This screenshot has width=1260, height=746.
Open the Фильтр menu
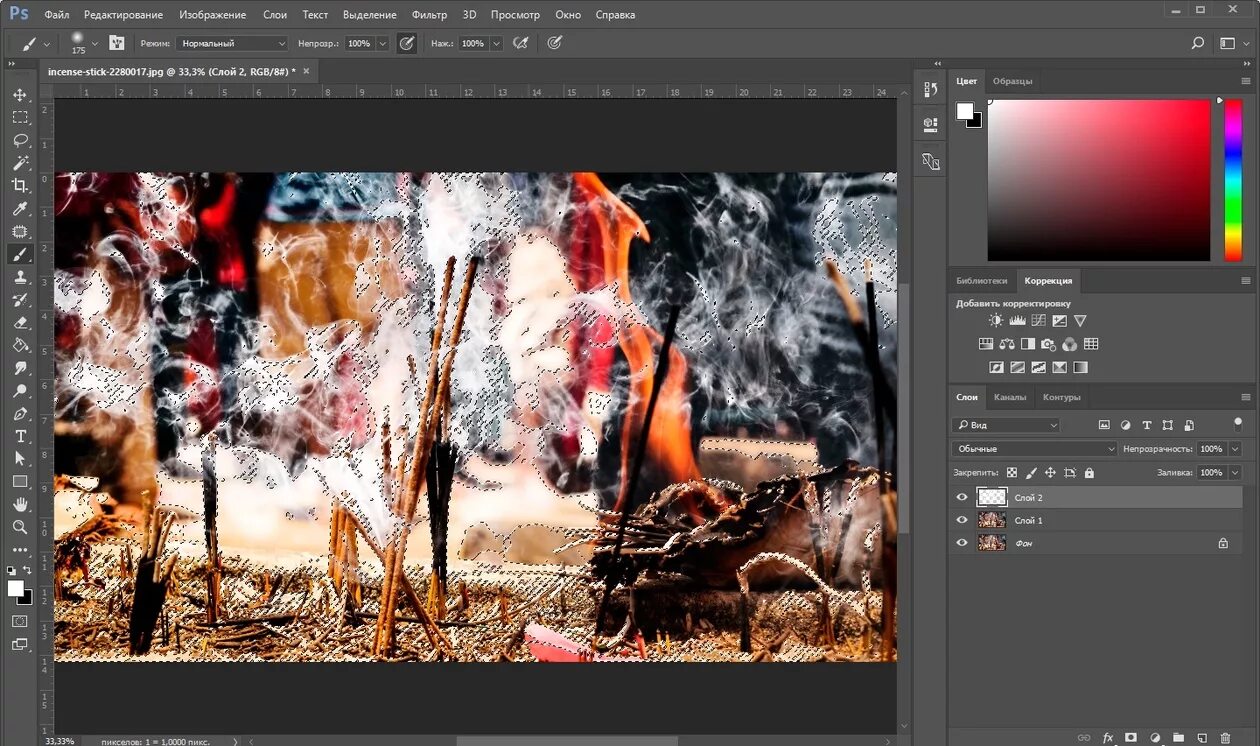[x=429, y=15]
